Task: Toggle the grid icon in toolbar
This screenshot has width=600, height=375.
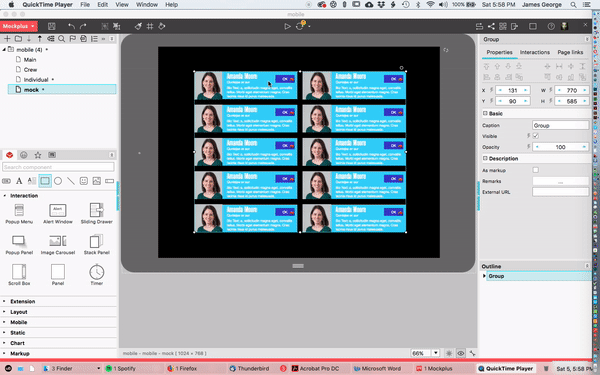Action: pos(150,26)
